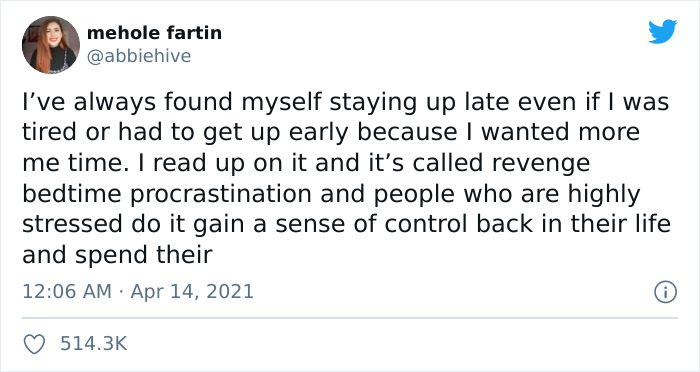
Task: Select the Apr 14, 2021 date
Action: tap(192, 292)
